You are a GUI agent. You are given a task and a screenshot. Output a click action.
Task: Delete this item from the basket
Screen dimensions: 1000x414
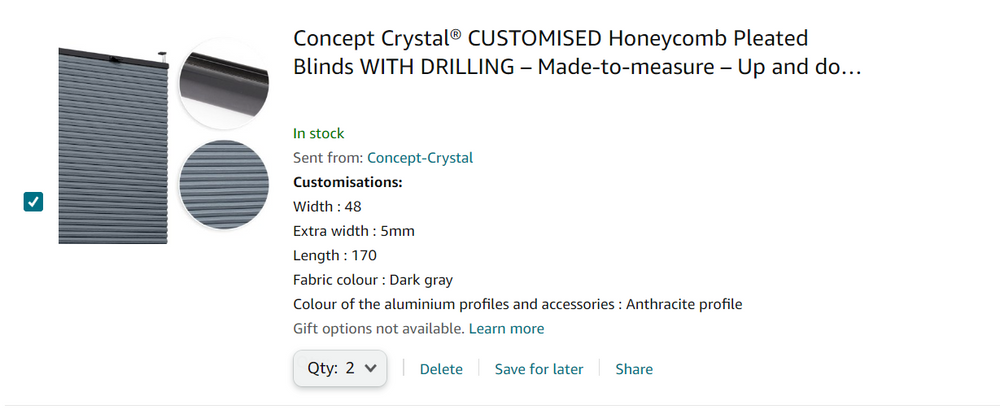441,369
